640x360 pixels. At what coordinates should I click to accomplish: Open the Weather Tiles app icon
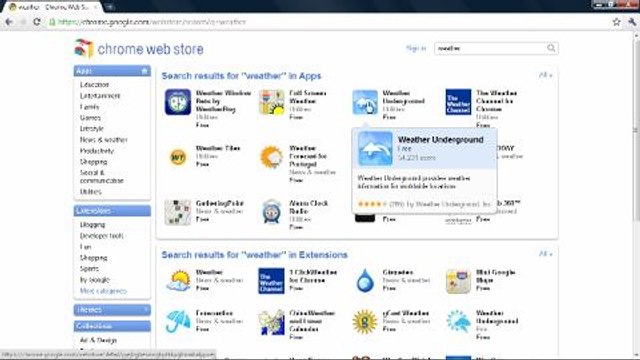tap(178, 157)
